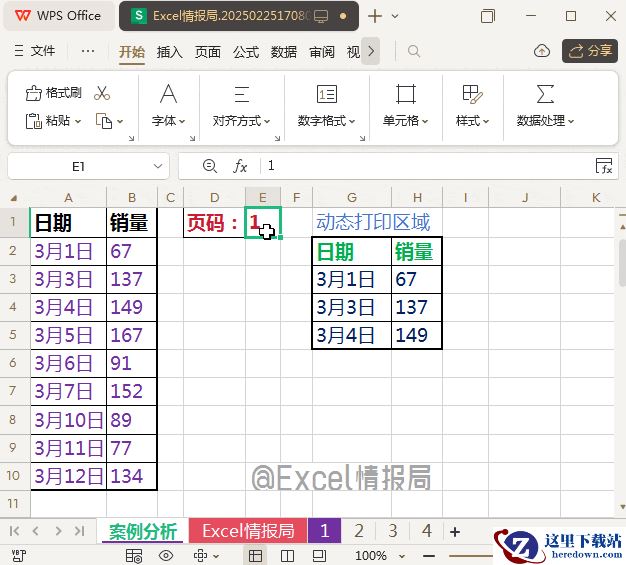This screenshot has height=565, width=626.
Task: Click the search magnifier icon
Action: [x=414, y=52]
